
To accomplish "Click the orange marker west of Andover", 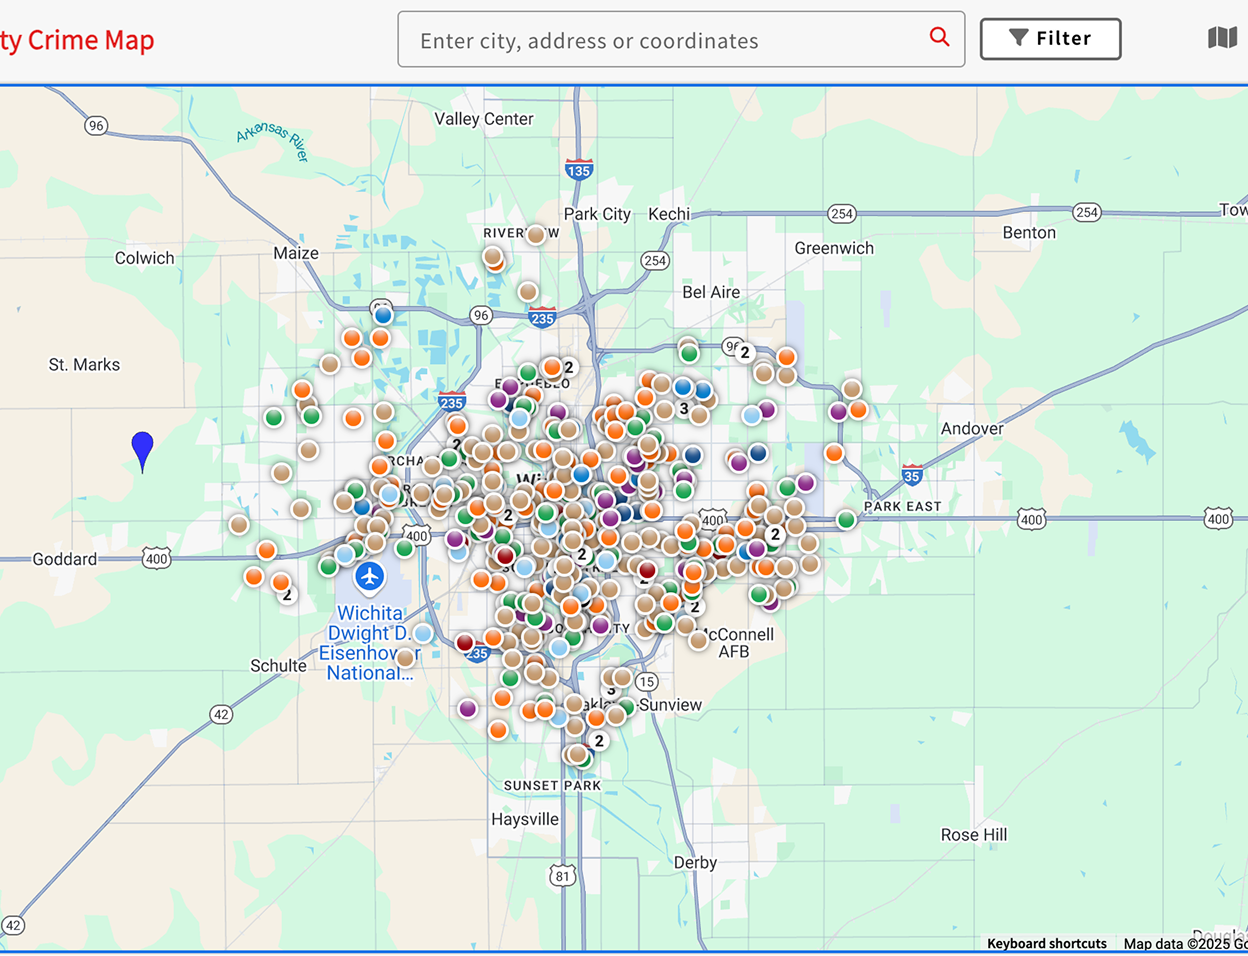I will (x=834, y=453).
